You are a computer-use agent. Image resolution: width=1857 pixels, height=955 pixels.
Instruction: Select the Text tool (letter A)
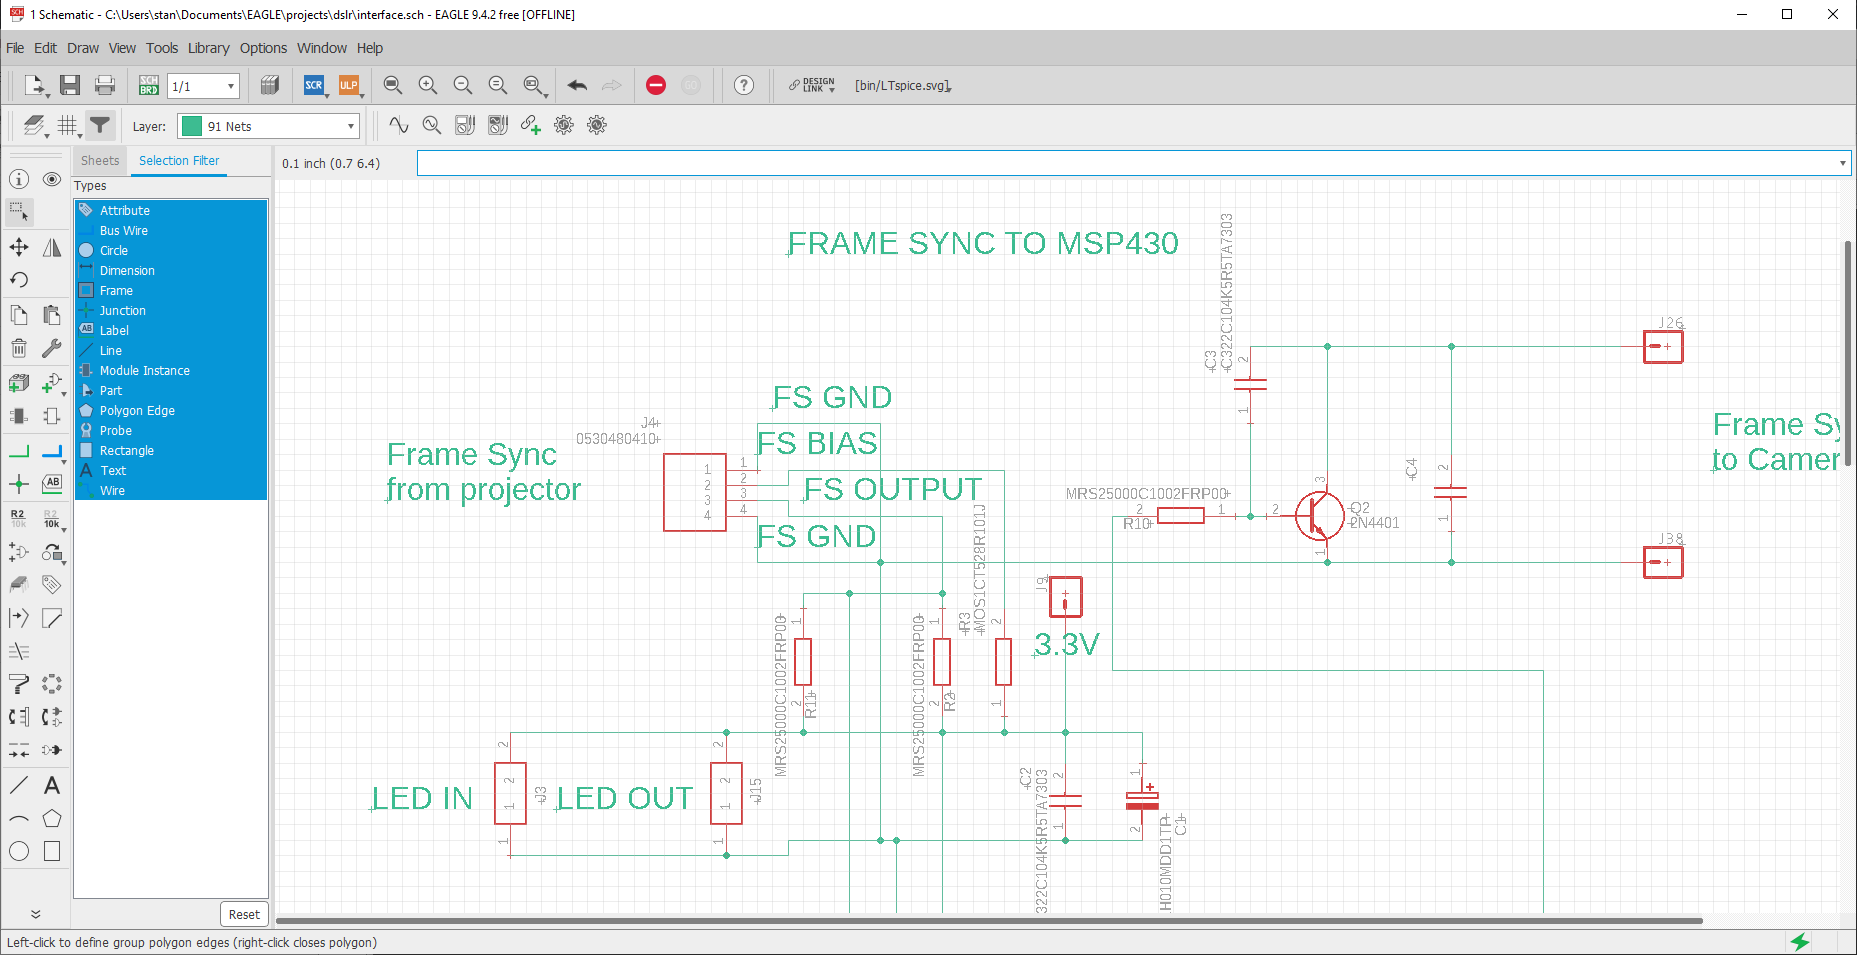pos(52,785)
